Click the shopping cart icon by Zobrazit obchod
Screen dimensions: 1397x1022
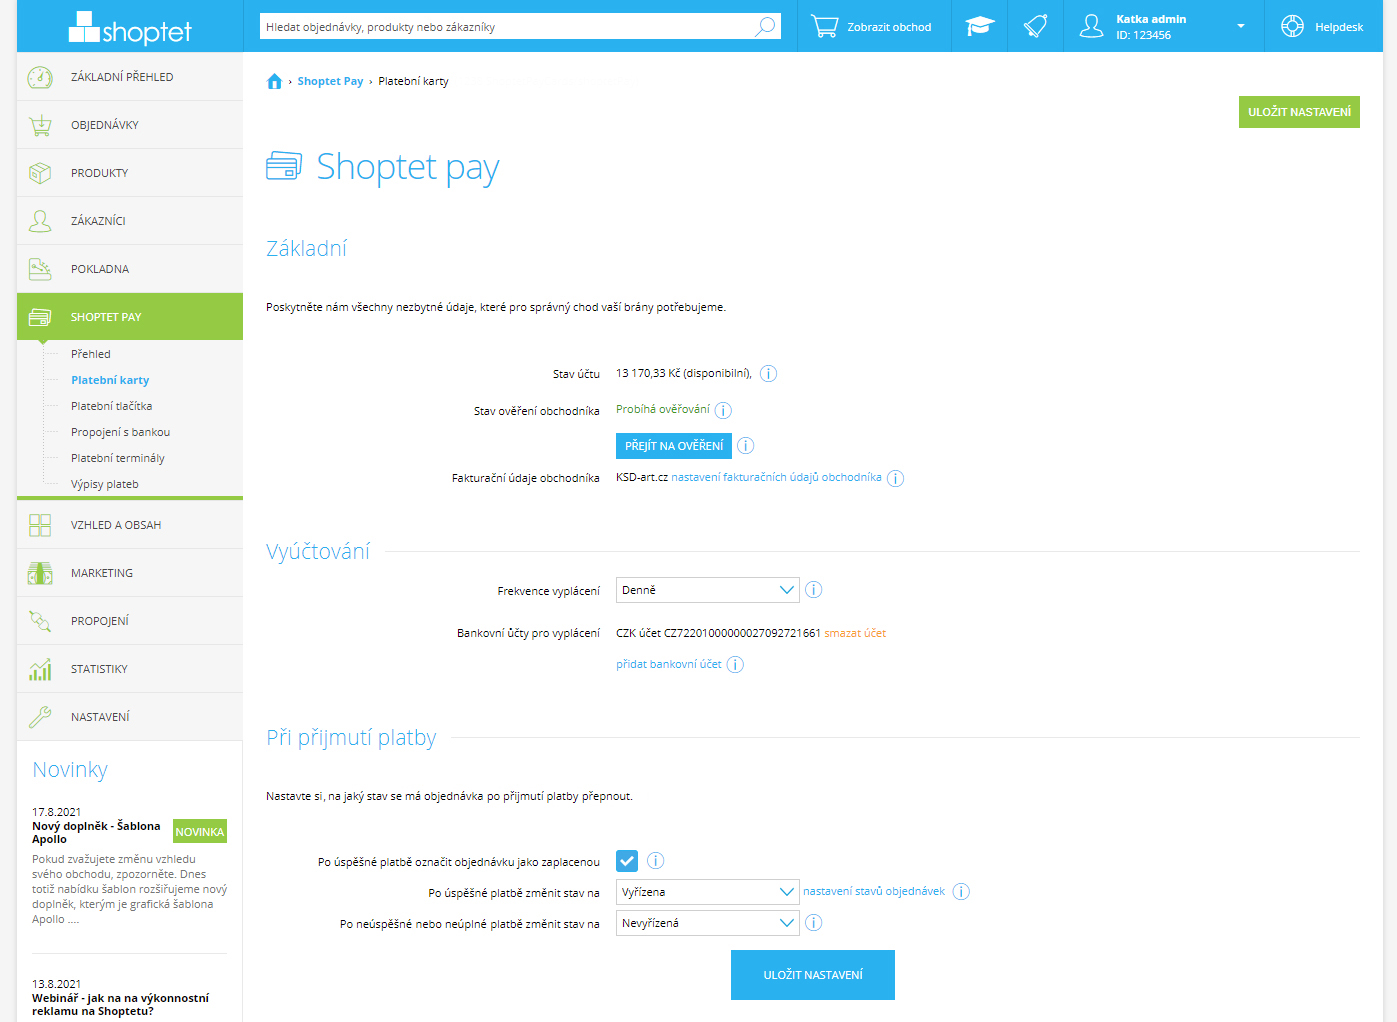point(824,26)
